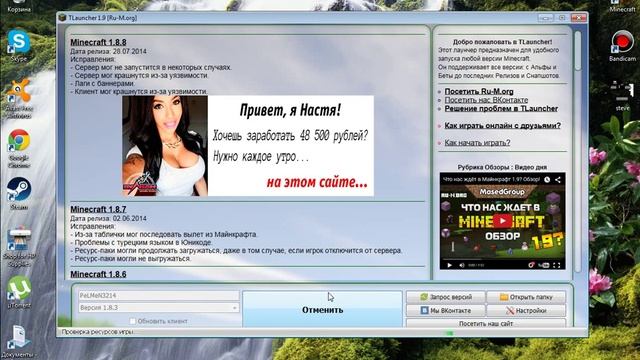
Task: Click the video progress bar in the player
Action: pos(502,260)
